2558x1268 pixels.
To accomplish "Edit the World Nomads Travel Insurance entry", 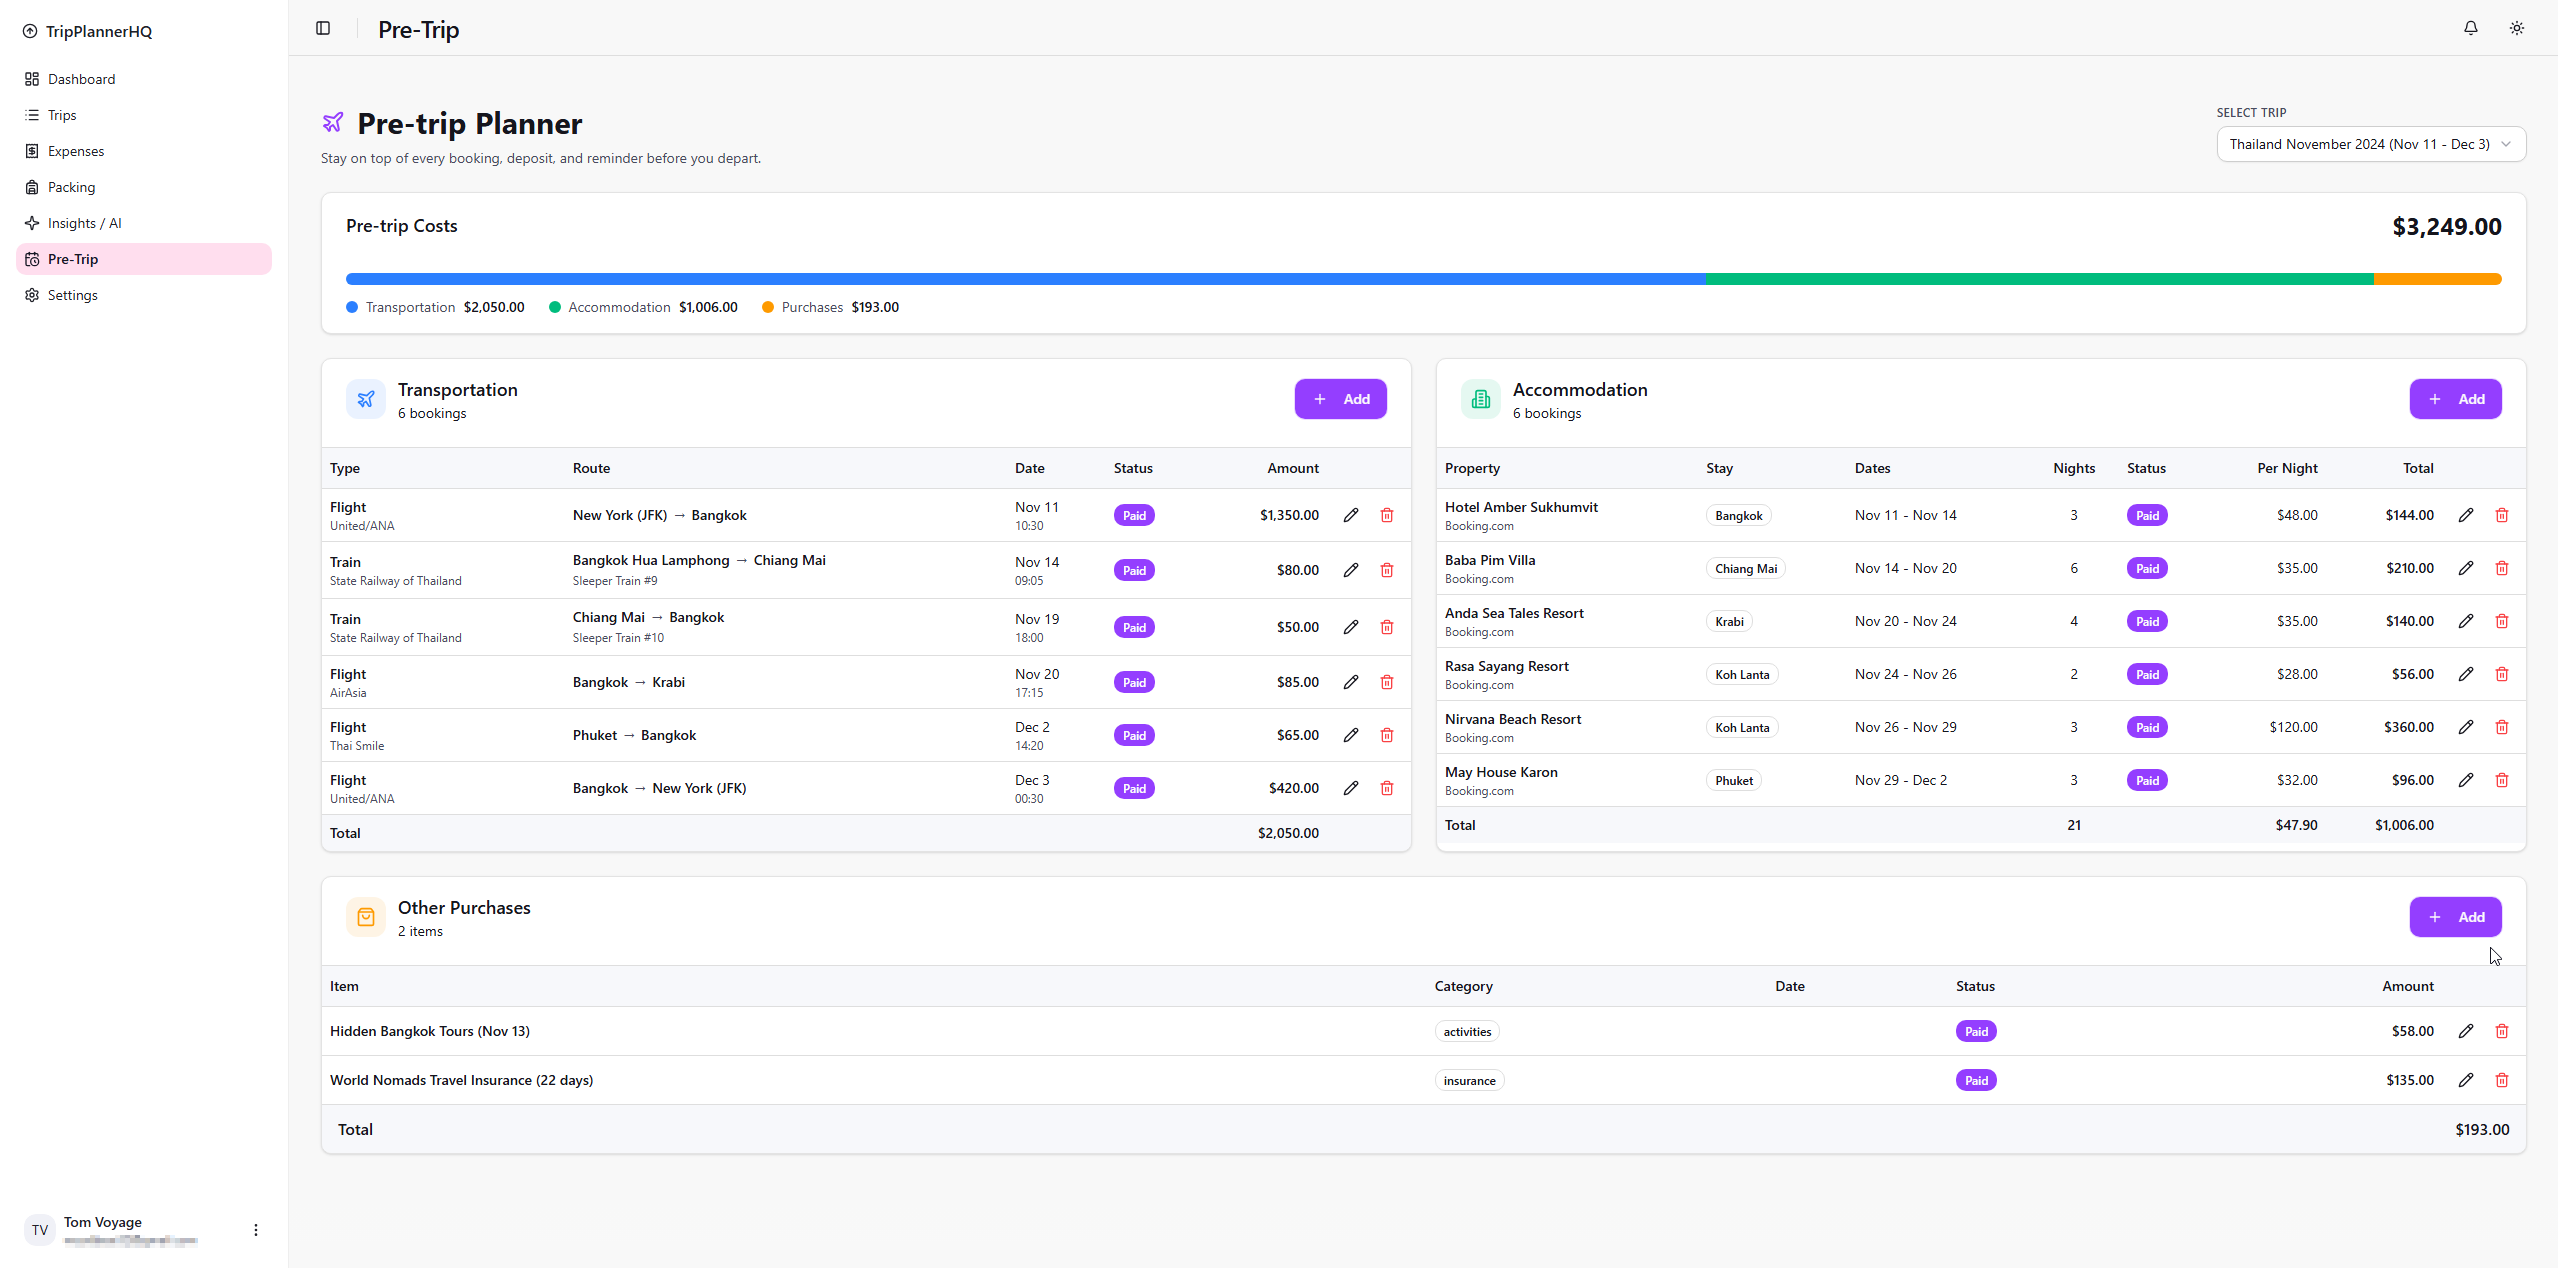I will click(x=2466, y=1080).
